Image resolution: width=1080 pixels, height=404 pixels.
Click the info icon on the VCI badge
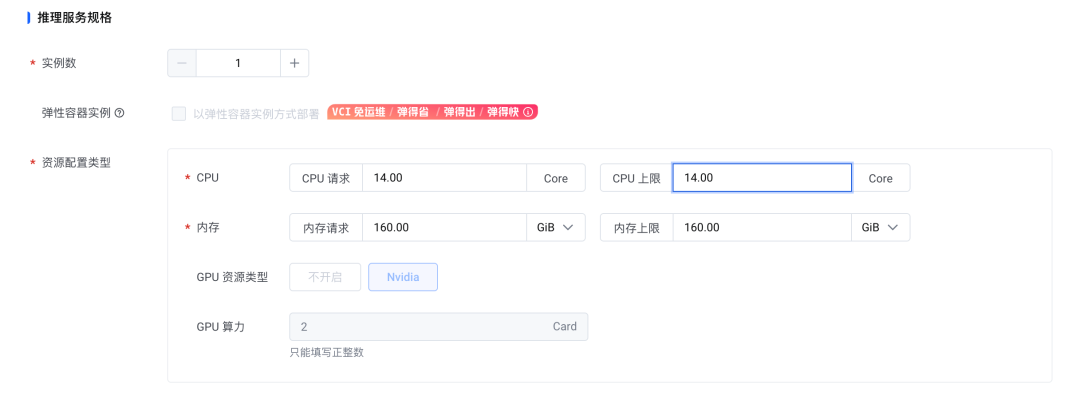pyautogui.click(x=528, y=112)
